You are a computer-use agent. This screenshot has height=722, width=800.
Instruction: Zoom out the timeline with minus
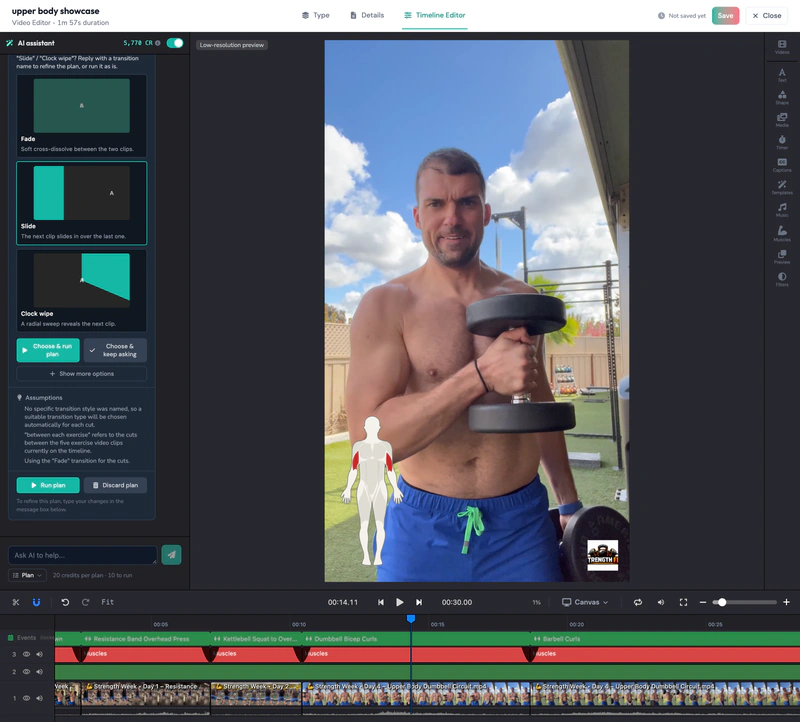[x=703, y=602]
